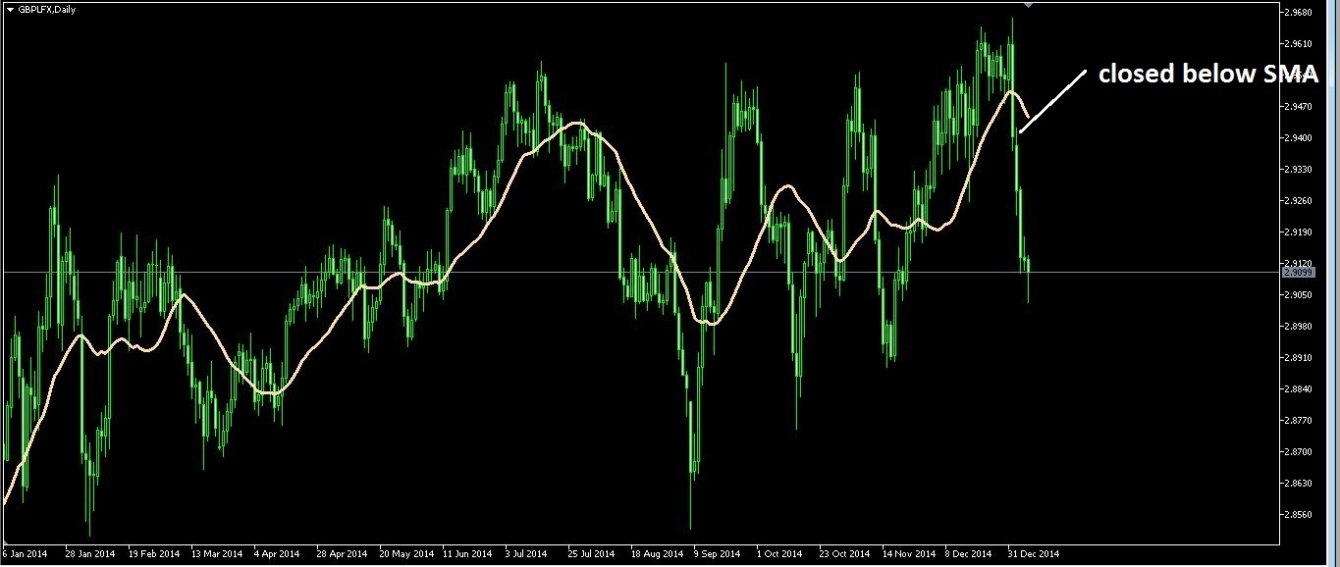Image resolution: width=1340 pixels, height=567 pixels.
Task: Click the 2.8840 price axis label
Action: point(1299,389)
